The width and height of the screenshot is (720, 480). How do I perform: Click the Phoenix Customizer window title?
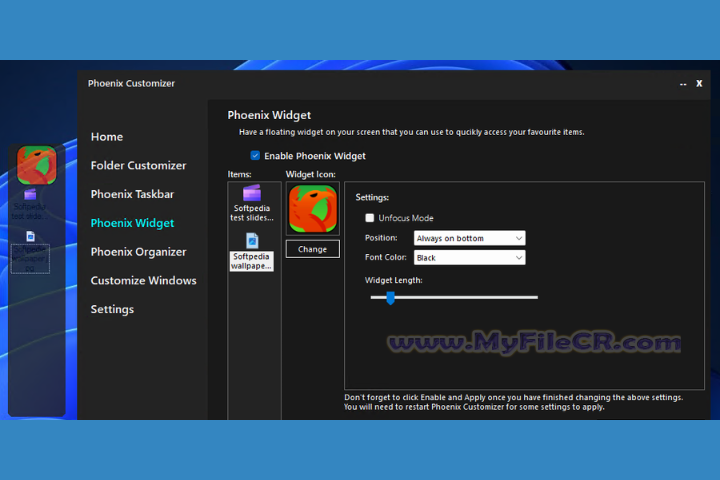pyautogui.click(x=131, y=84)
